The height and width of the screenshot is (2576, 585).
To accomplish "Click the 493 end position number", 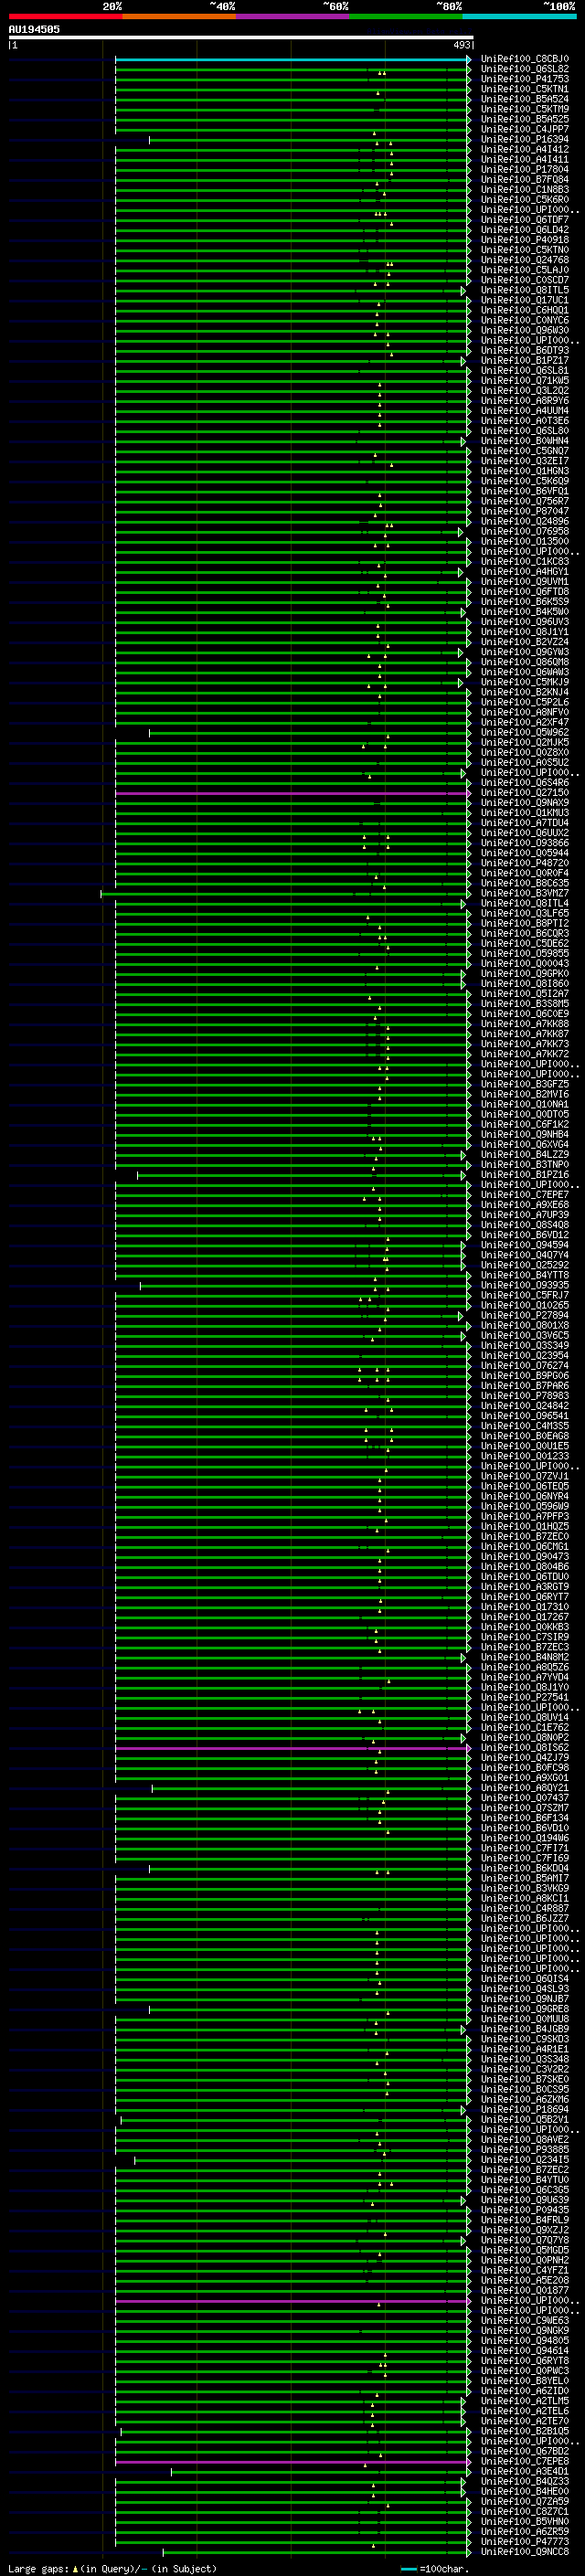I will (x=461, y=45).
